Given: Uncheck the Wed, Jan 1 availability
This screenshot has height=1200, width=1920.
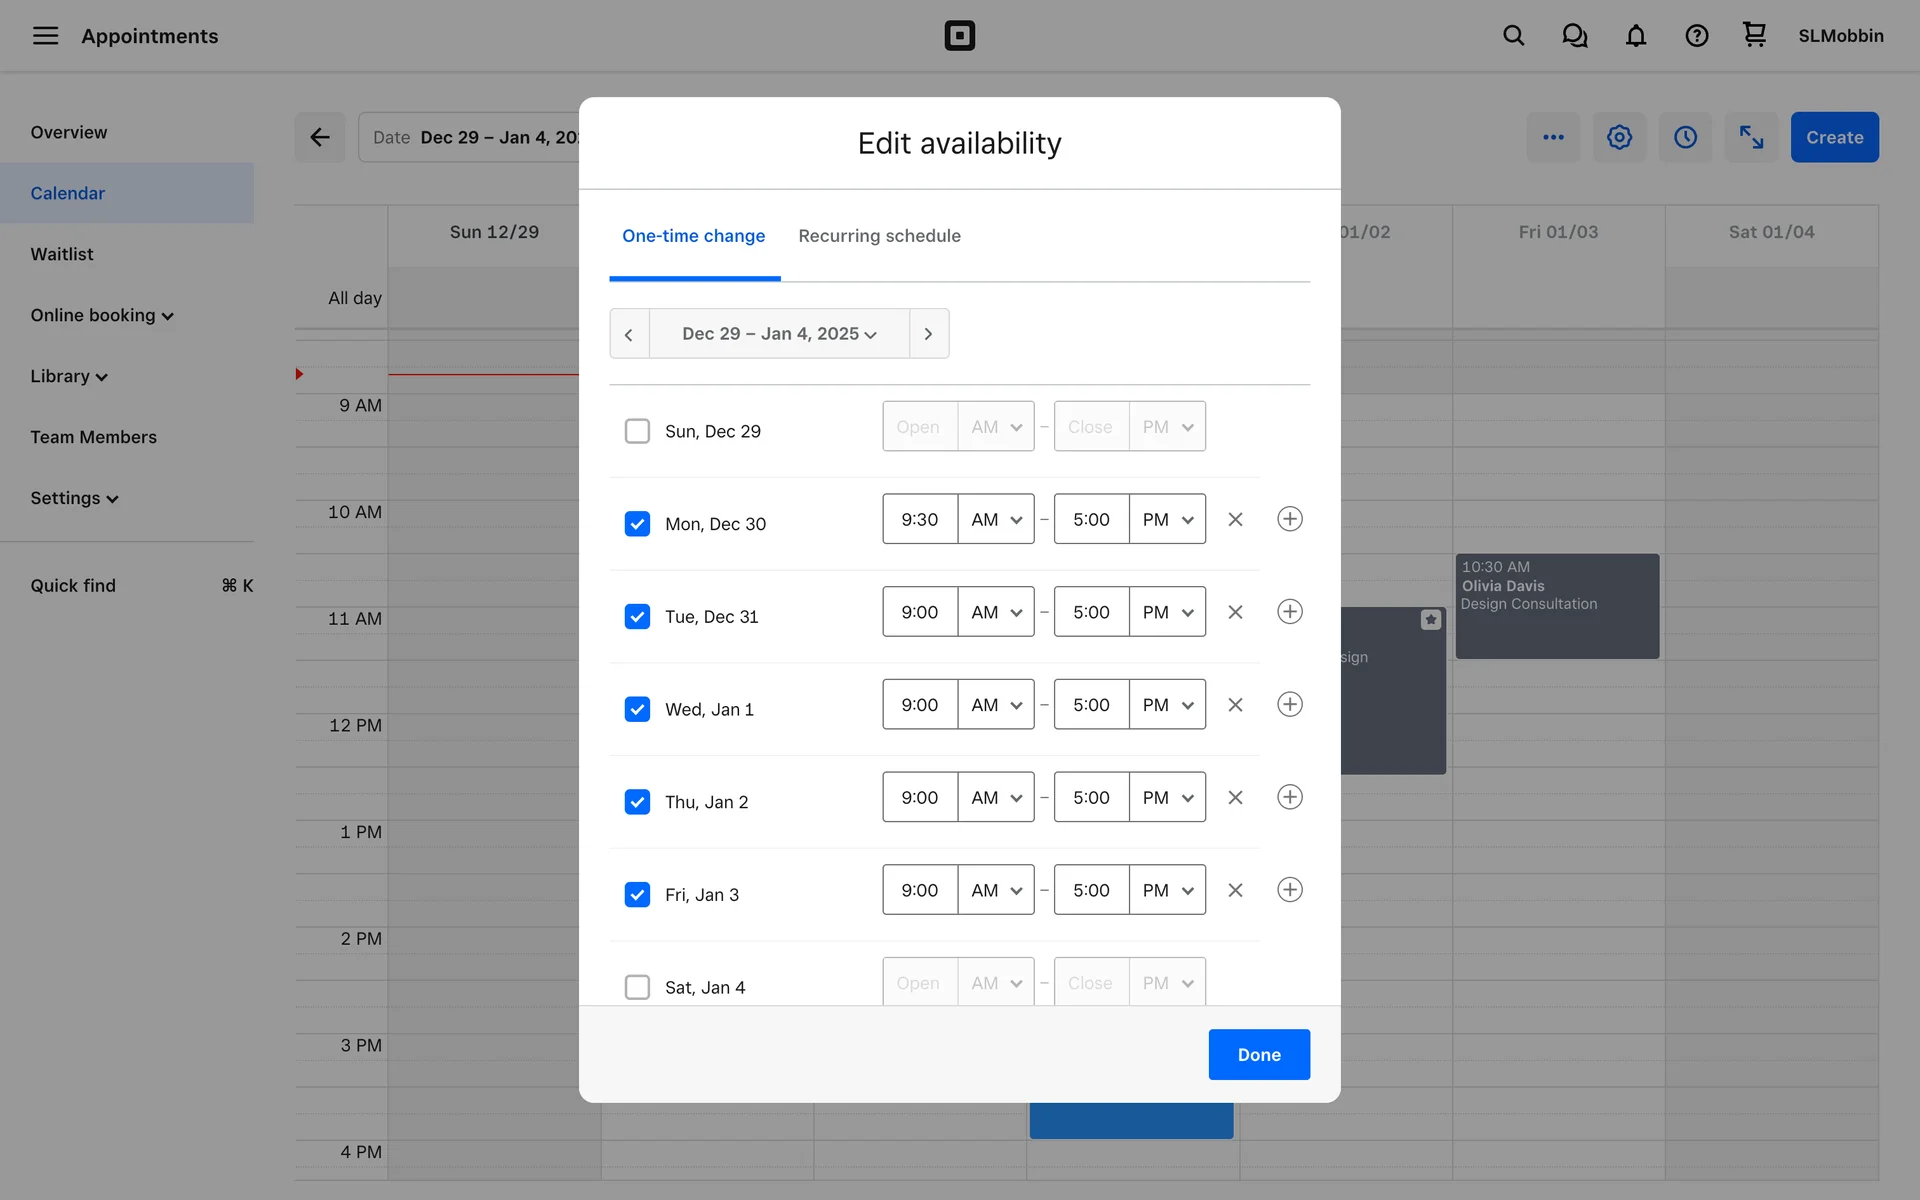Looking at the screenshot, I should pyautogui.click(x=637, y=709).
